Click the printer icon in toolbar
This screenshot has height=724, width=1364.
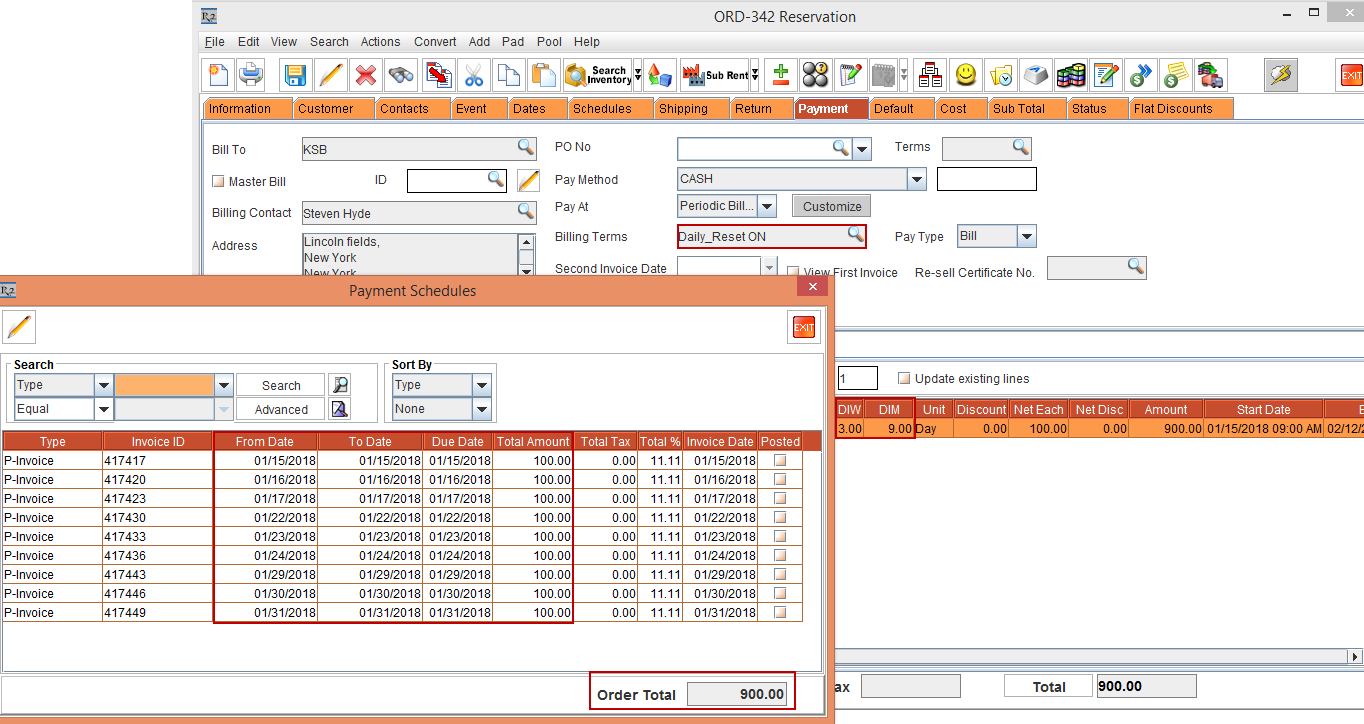click(x=249, y=75)
